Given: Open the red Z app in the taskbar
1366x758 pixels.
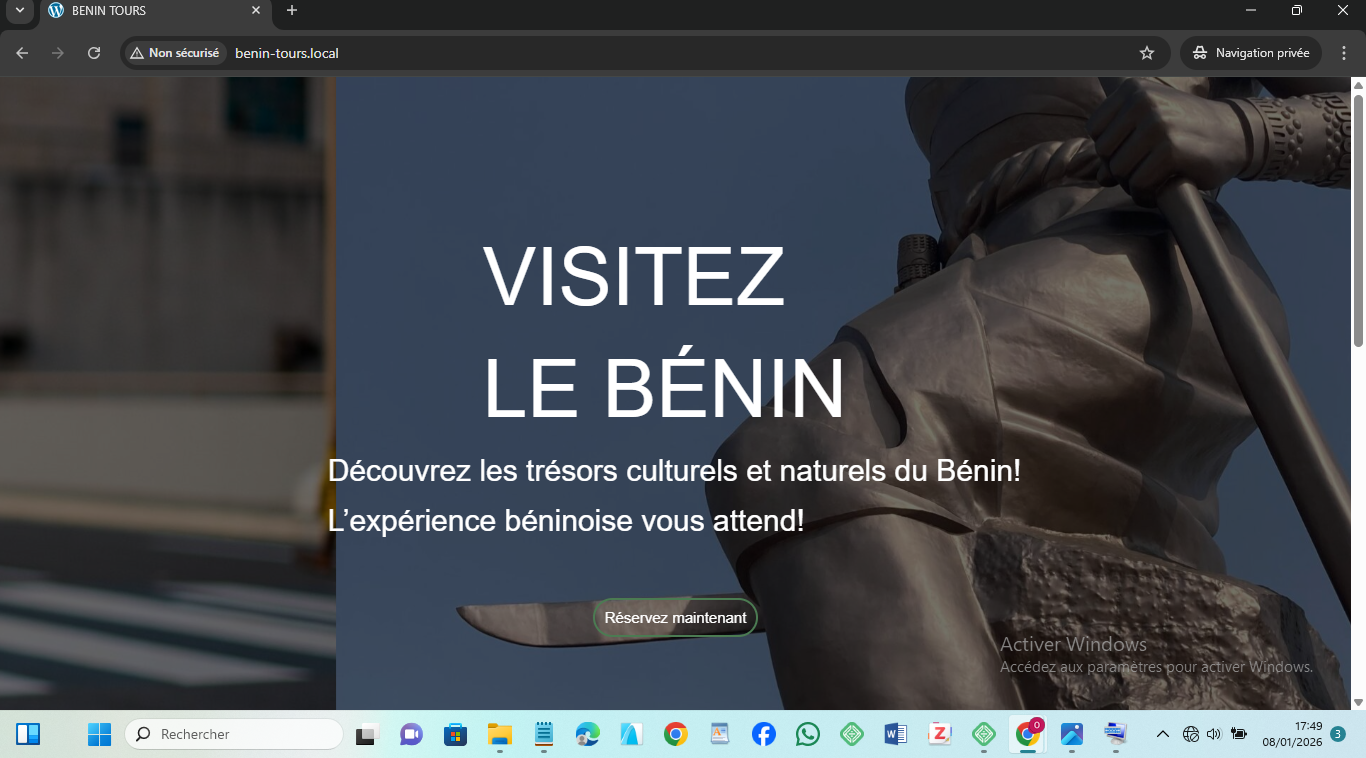Looking at the screenshot, I should pos(939,734).
